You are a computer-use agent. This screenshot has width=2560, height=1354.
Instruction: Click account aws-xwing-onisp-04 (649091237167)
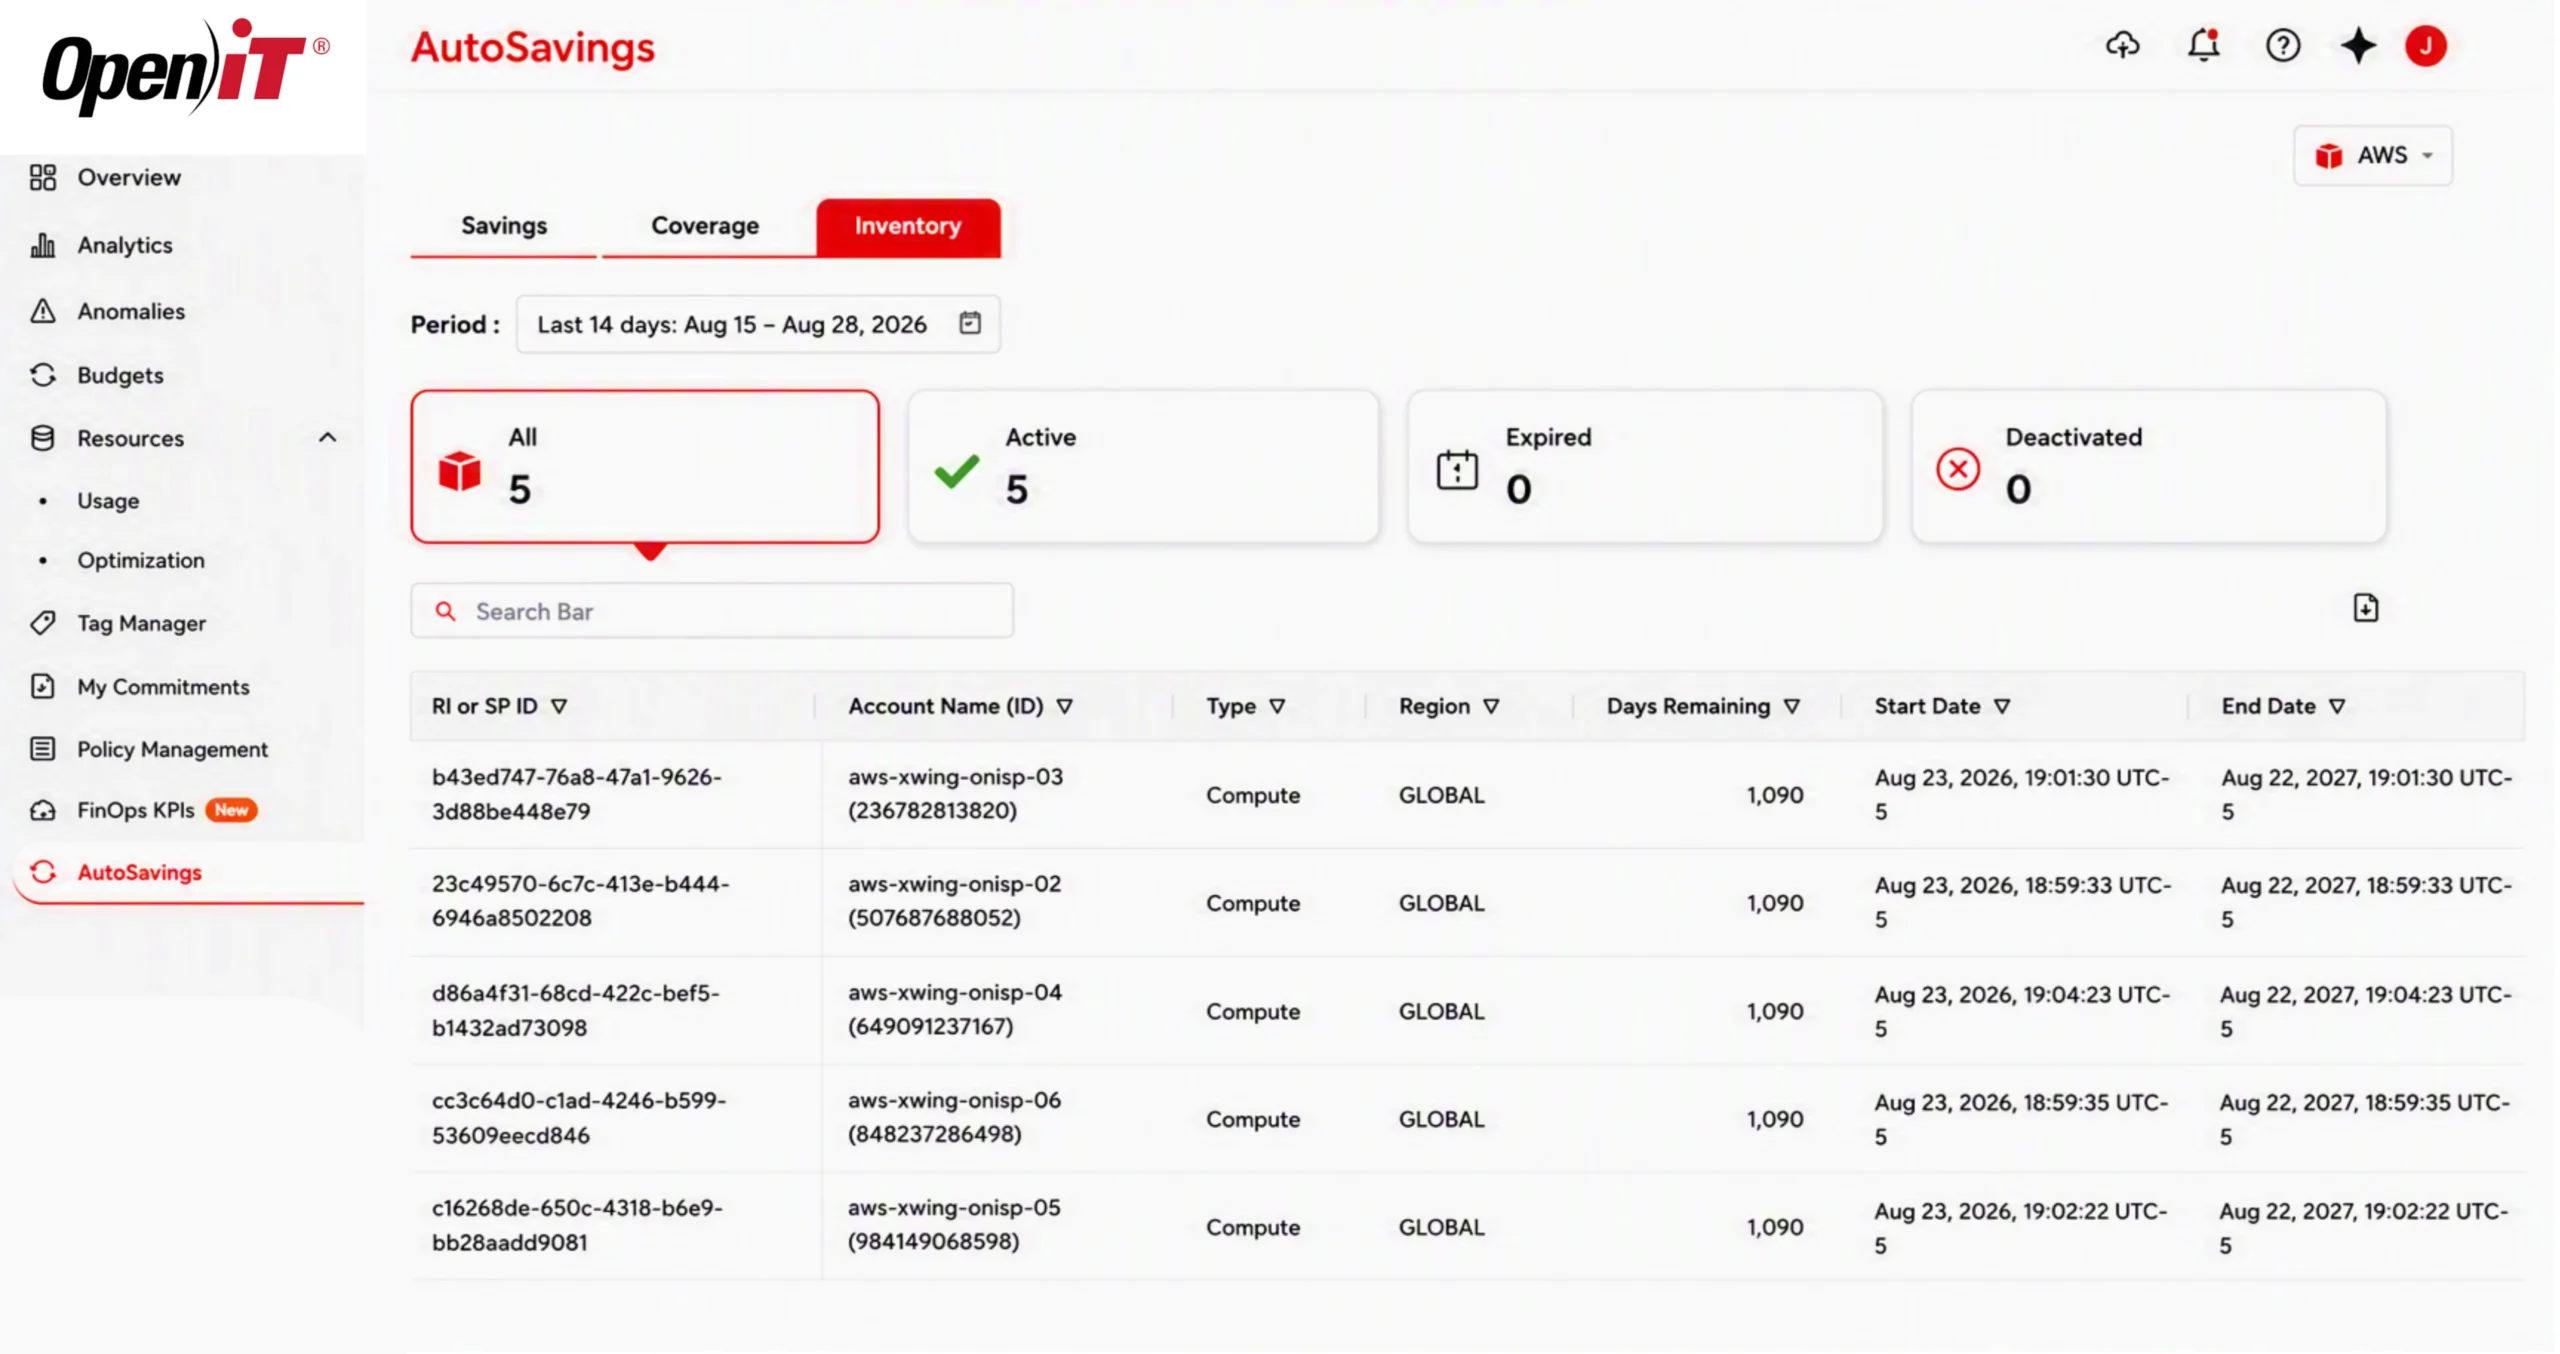[x=955, y=1010]
